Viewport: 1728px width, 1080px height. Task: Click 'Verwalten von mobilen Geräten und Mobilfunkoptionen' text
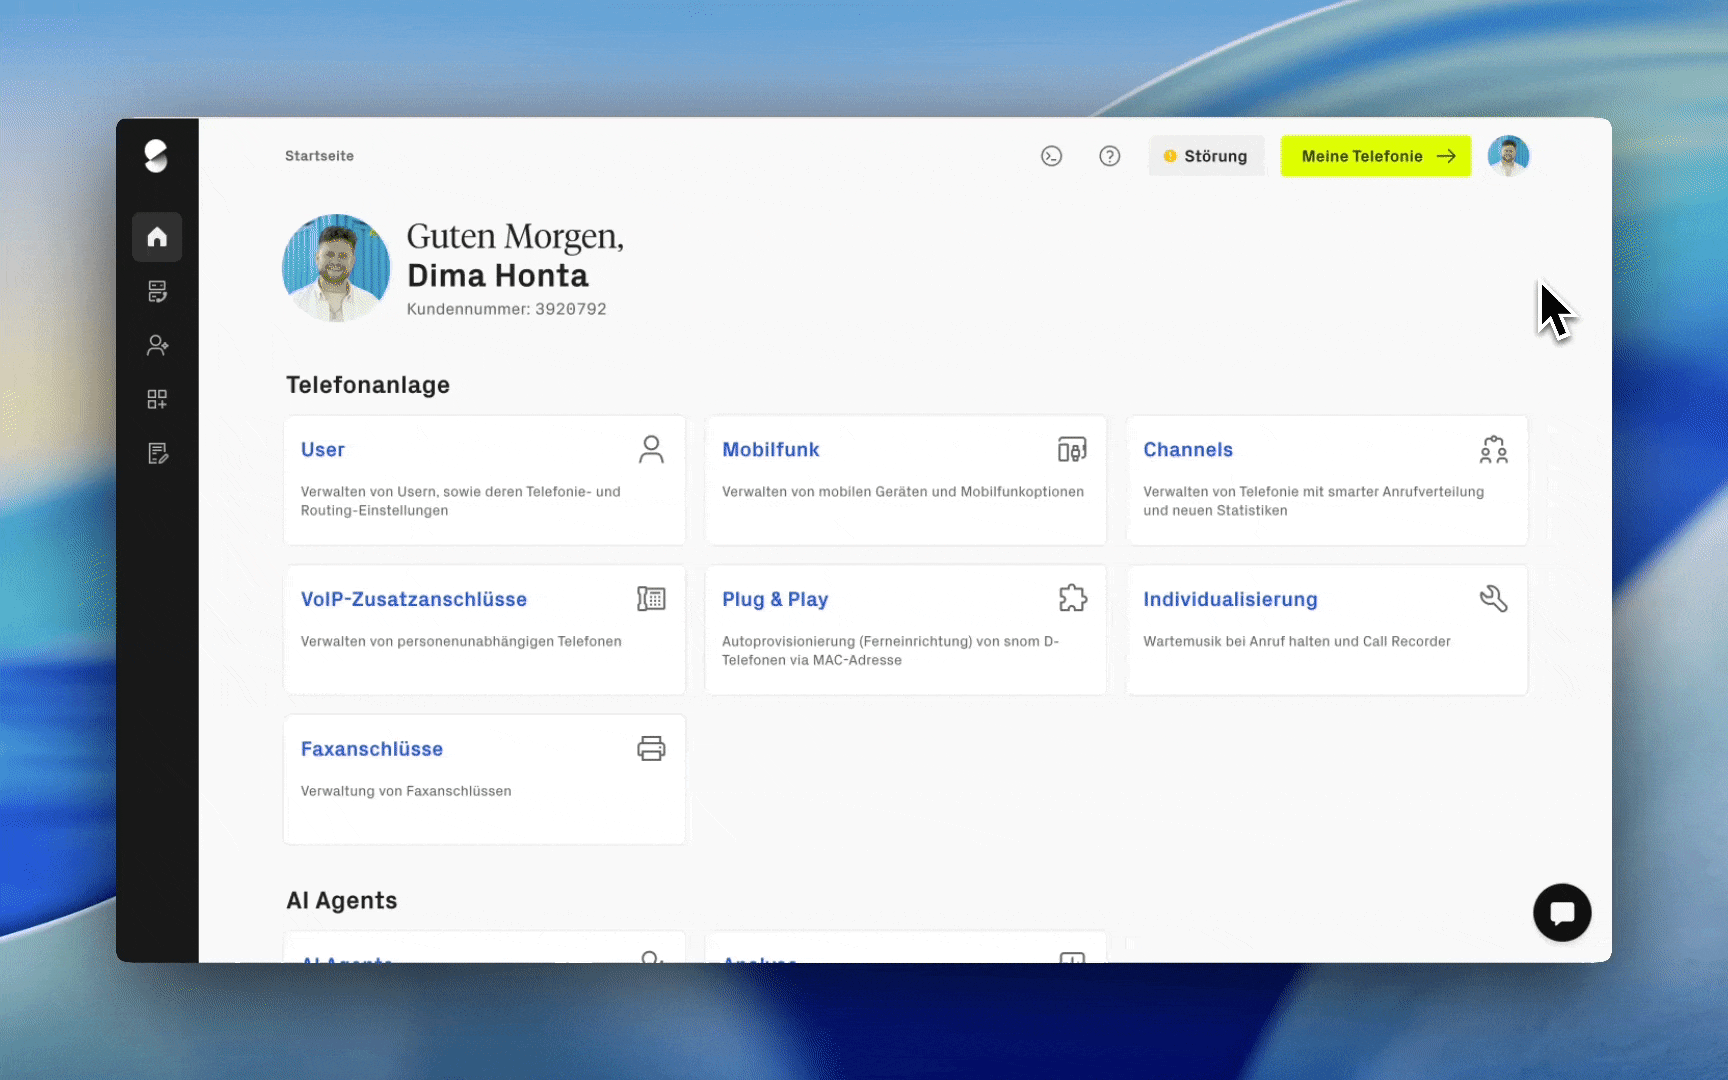click(x=903, y=491)
